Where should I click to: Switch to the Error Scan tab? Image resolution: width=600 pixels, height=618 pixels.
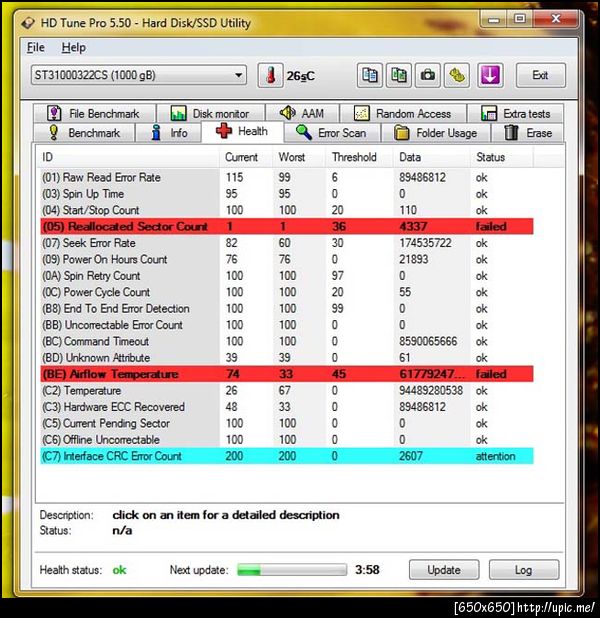tap(332, 133)
